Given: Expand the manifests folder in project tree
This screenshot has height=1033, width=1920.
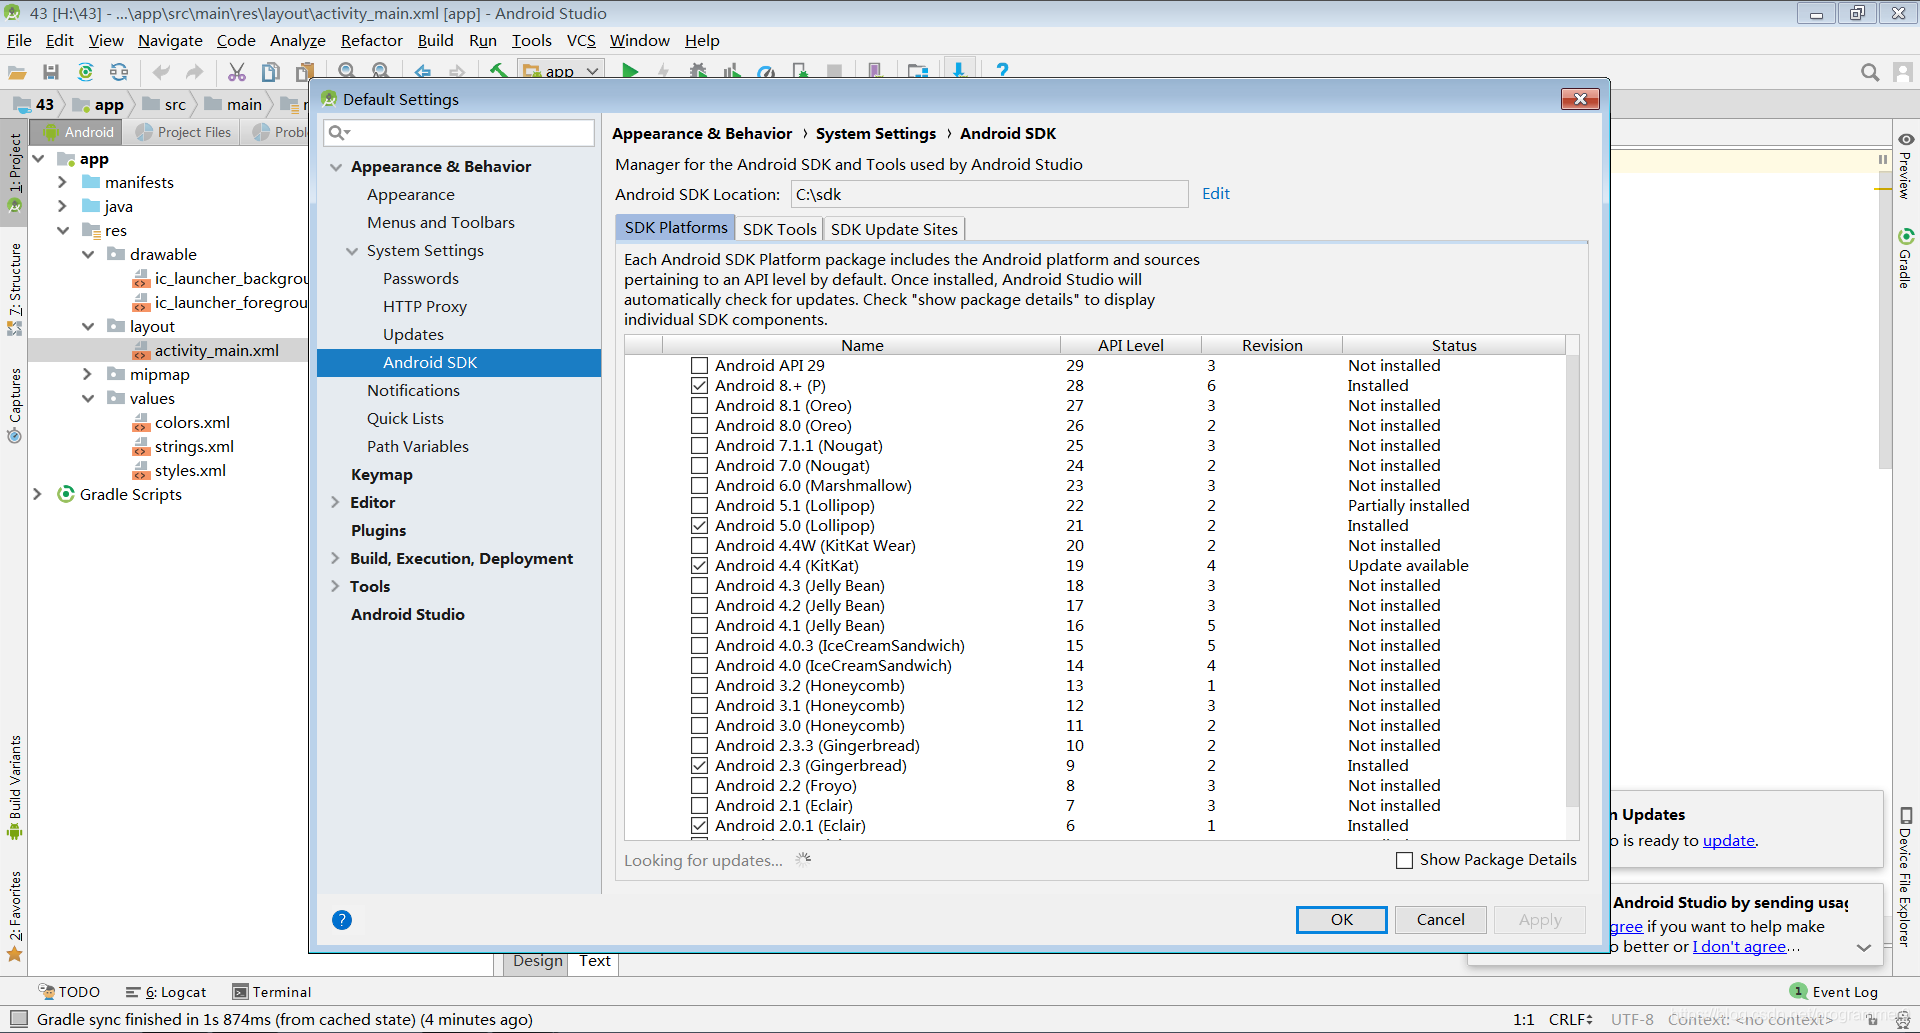Looking at the screenshot, I should (x=62, y=182).
